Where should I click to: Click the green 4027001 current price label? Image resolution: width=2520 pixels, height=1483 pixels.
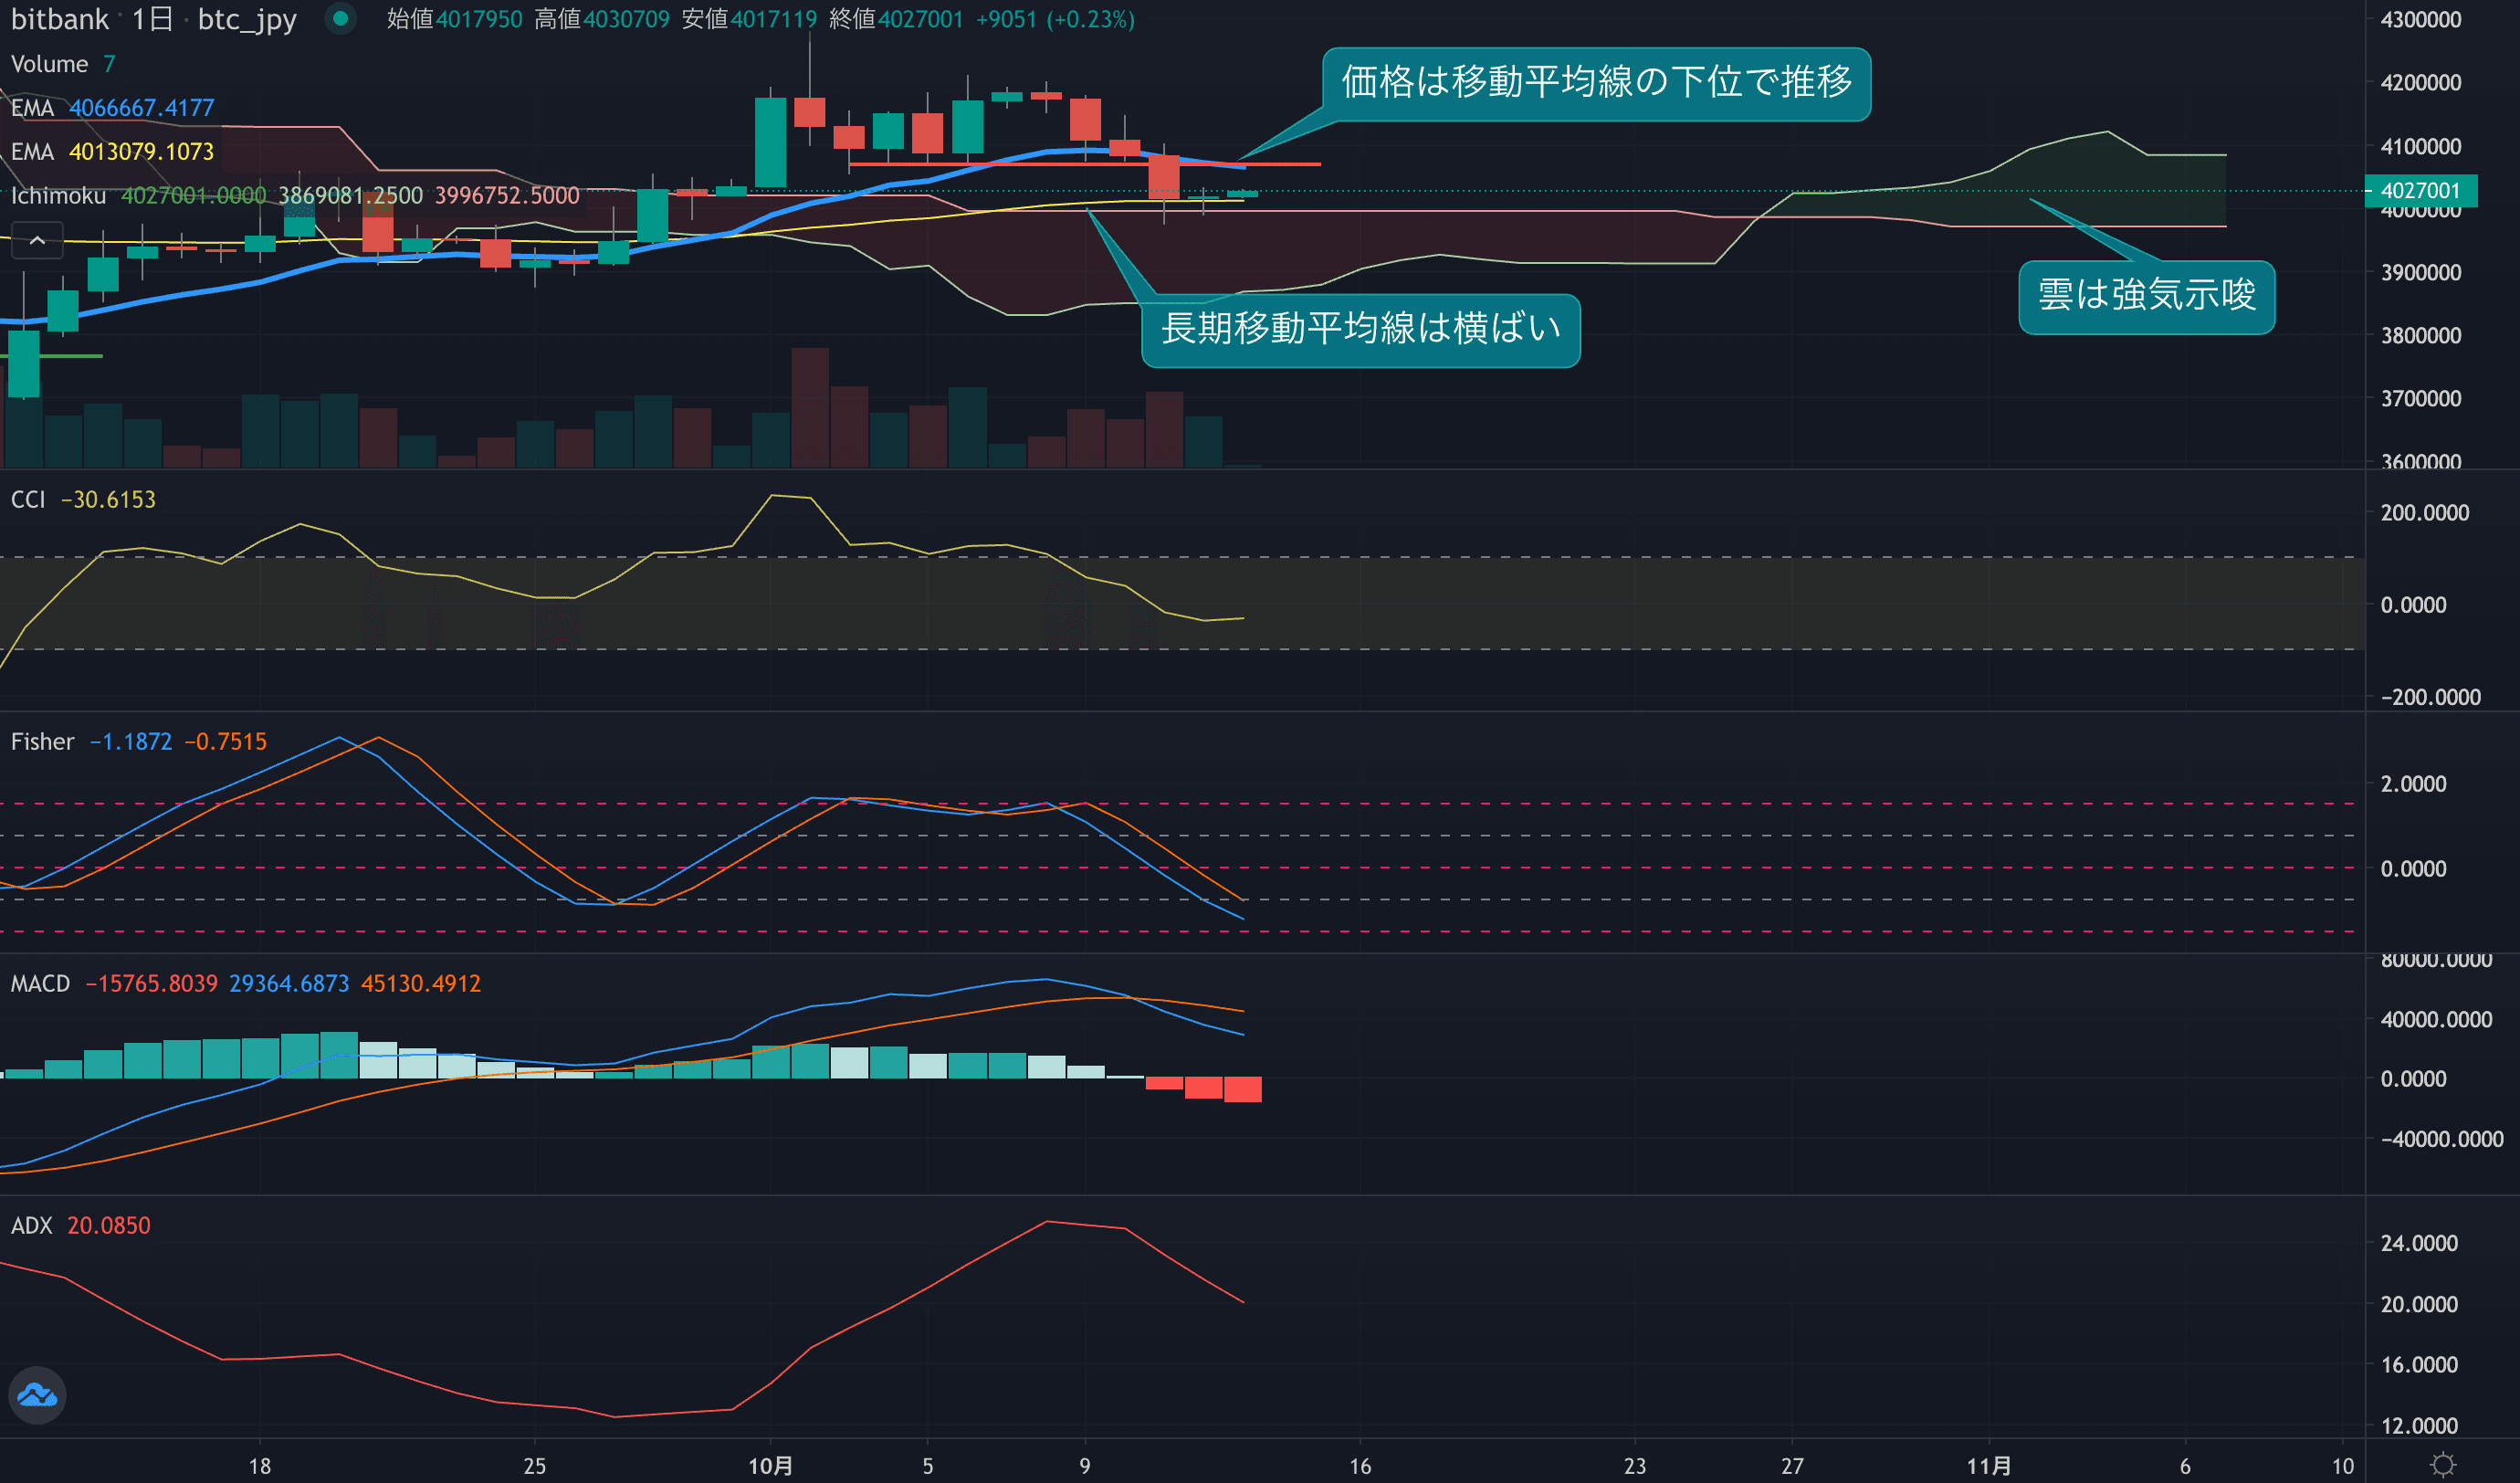point(2419,190)
